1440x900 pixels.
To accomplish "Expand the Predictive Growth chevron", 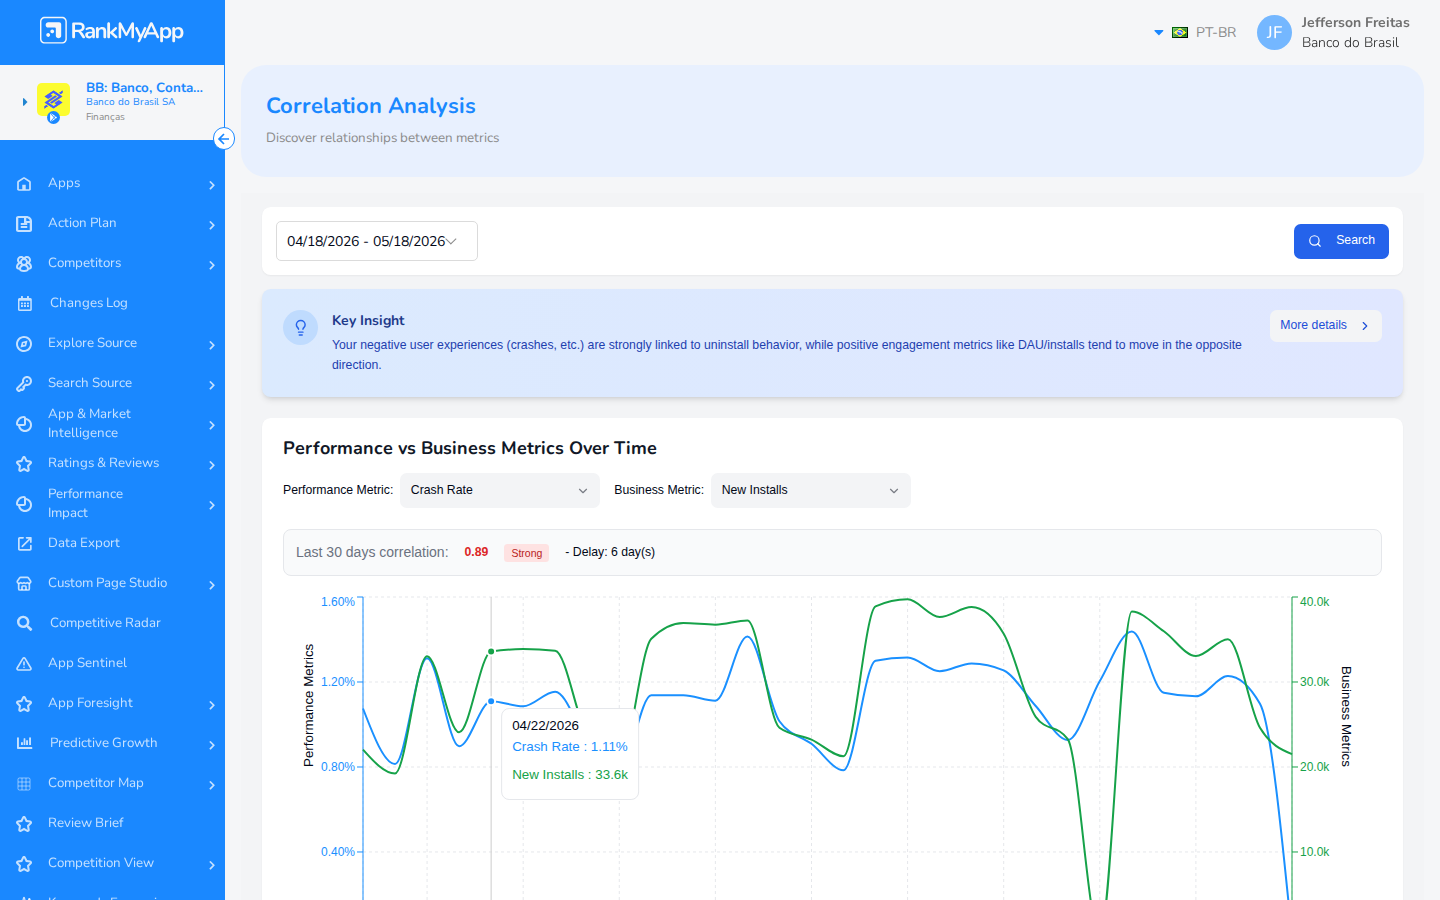I will [212, 745].
